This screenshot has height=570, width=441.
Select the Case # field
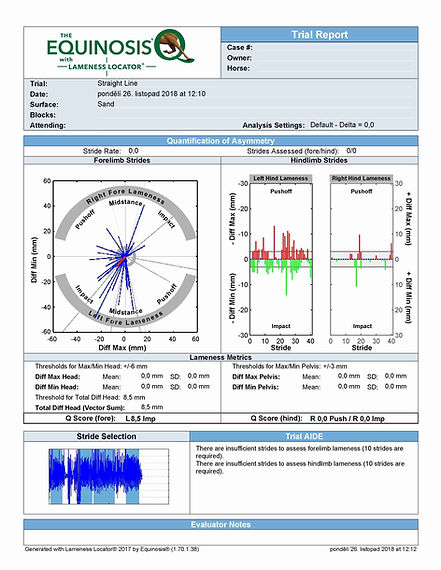pyautogui.click(x=320, y=48)
